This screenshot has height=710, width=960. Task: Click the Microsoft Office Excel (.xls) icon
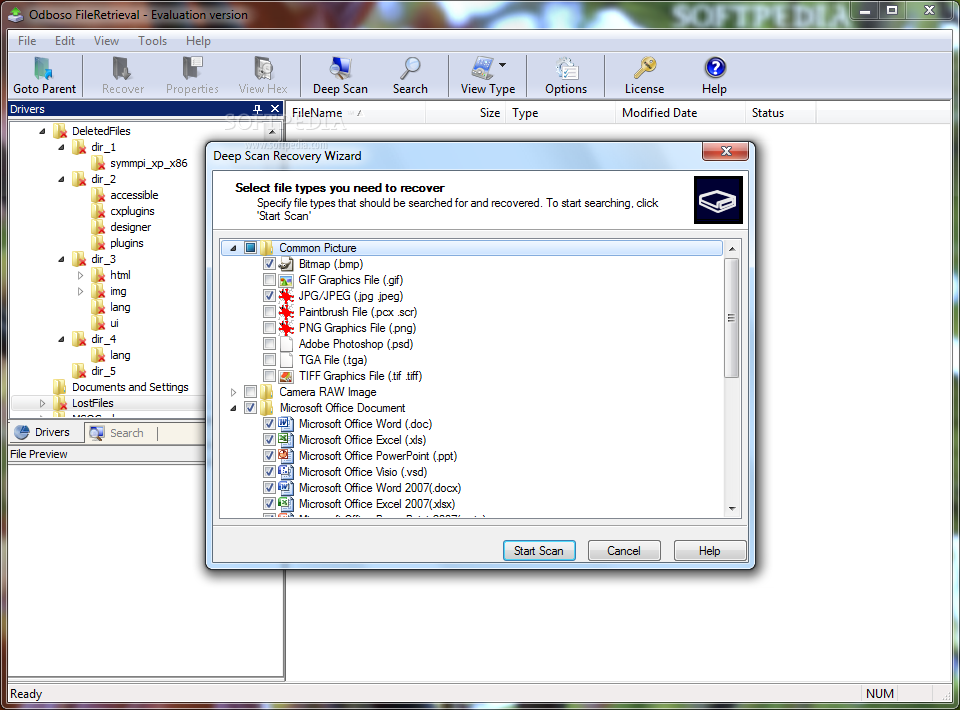pos(286,440)
